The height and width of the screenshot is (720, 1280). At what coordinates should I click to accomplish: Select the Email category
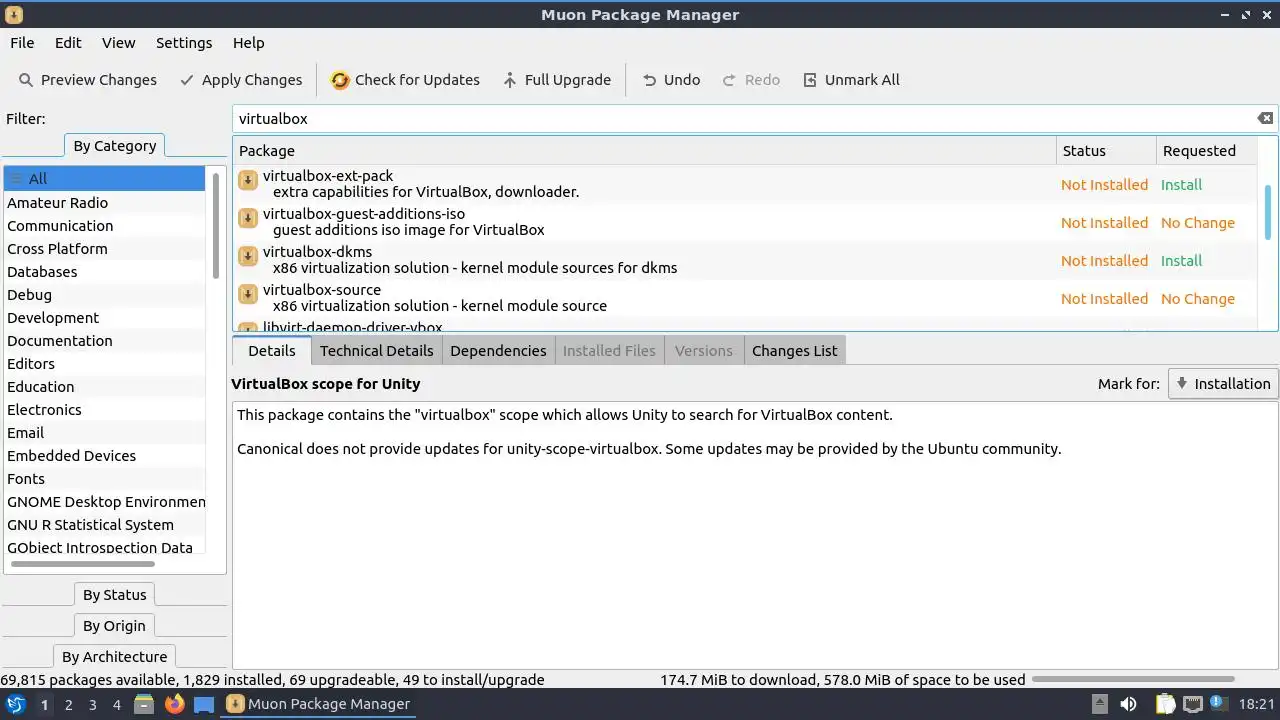pyautogui.click(x=104, y=433)
